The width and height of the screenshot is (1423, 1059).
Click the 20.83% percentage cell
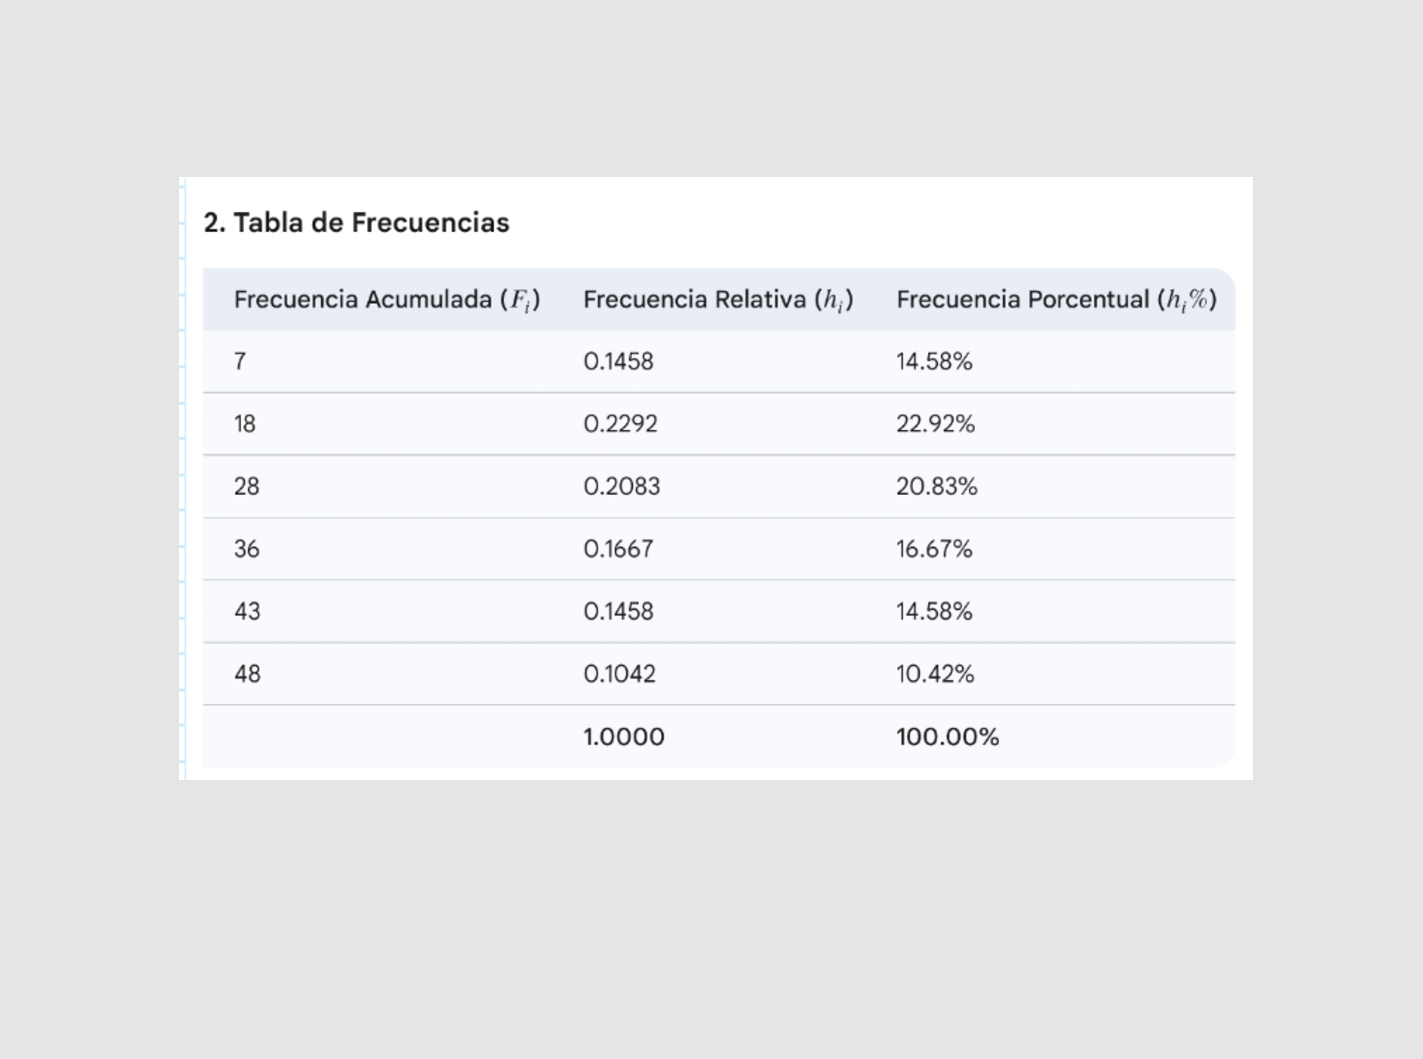pos(936,487)
